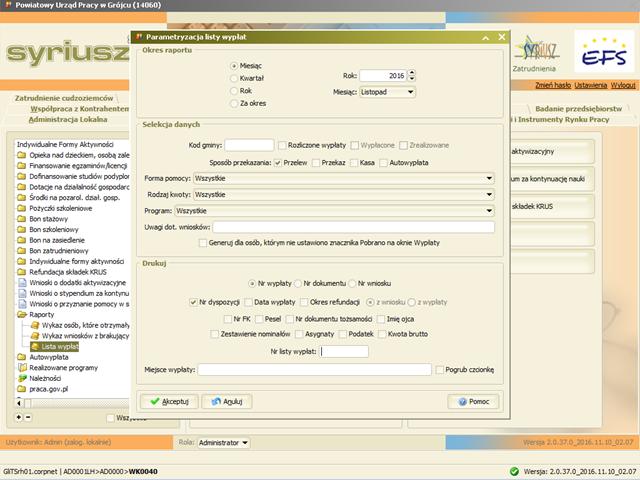Click the Miejsce wypłaty input field
This screenshot has width=640, height=480.
click(x=314, y=369)
